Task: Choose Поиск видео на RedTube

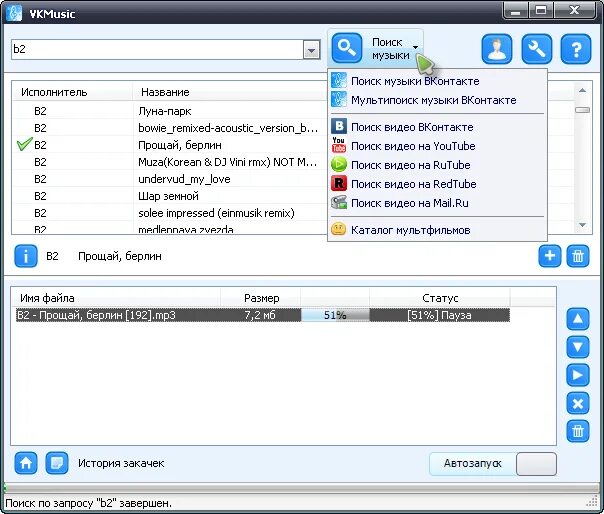Action: pos(437,184)
